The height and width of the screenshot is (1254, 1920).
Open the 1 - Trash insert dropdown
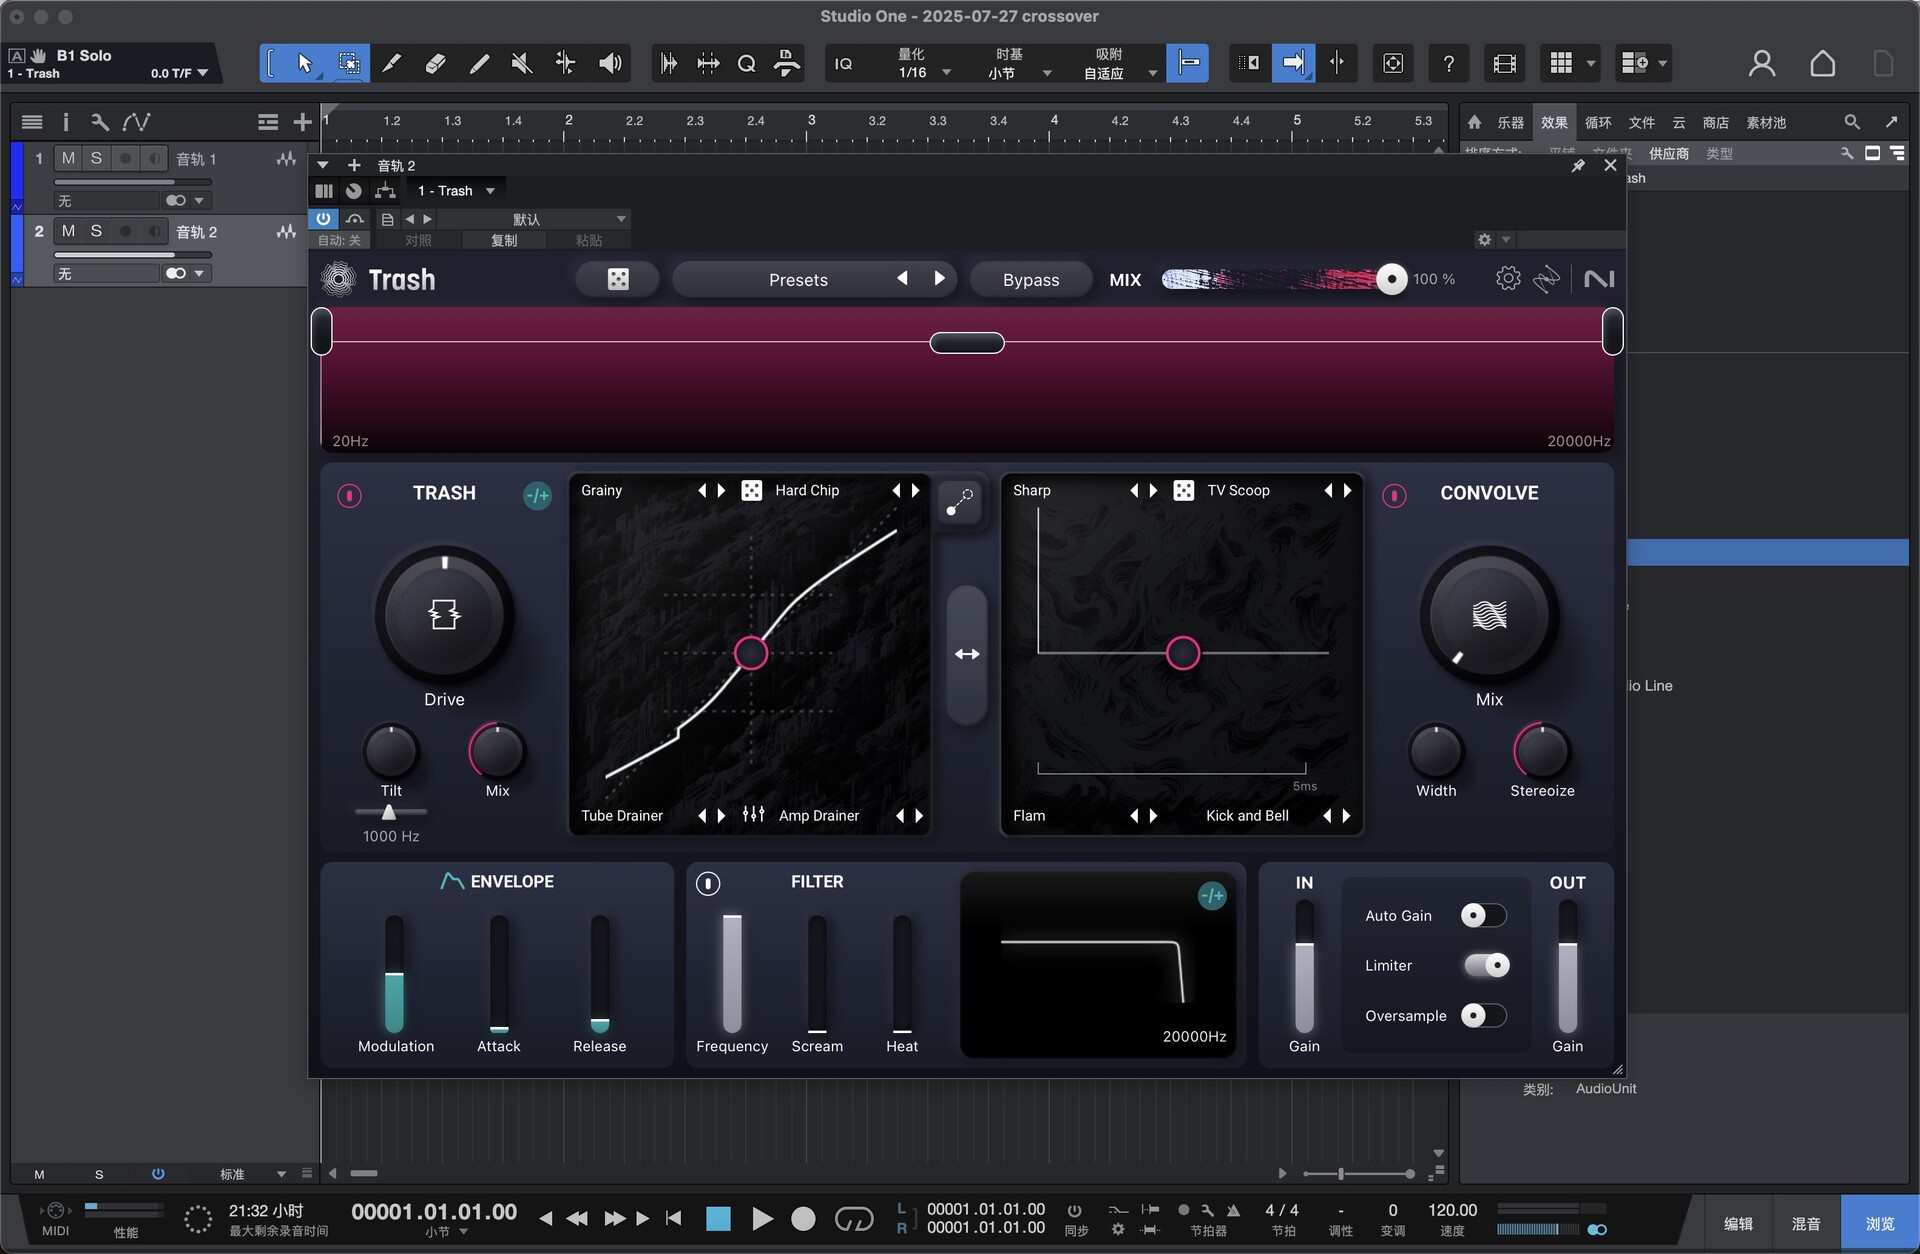(x=455, y=190)
